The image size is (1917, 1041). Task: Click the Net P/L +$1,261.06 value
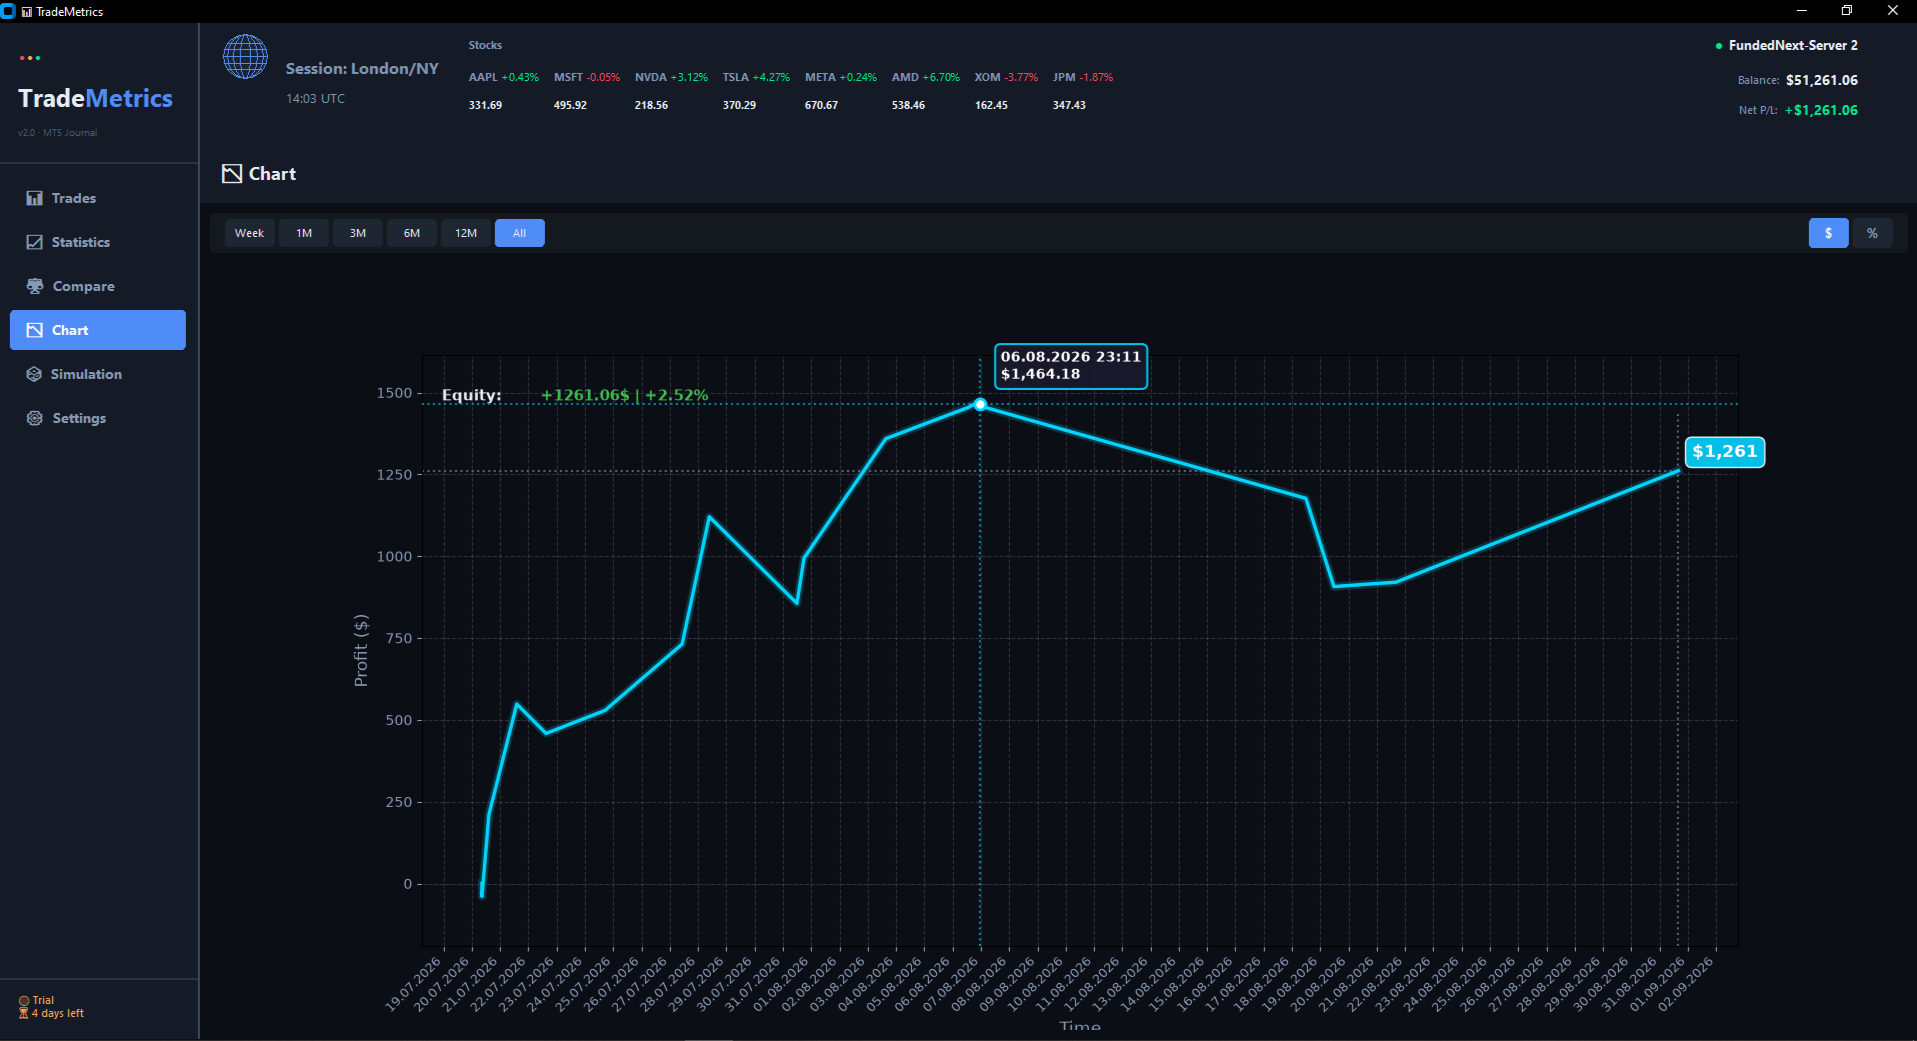click(1821, 110)
